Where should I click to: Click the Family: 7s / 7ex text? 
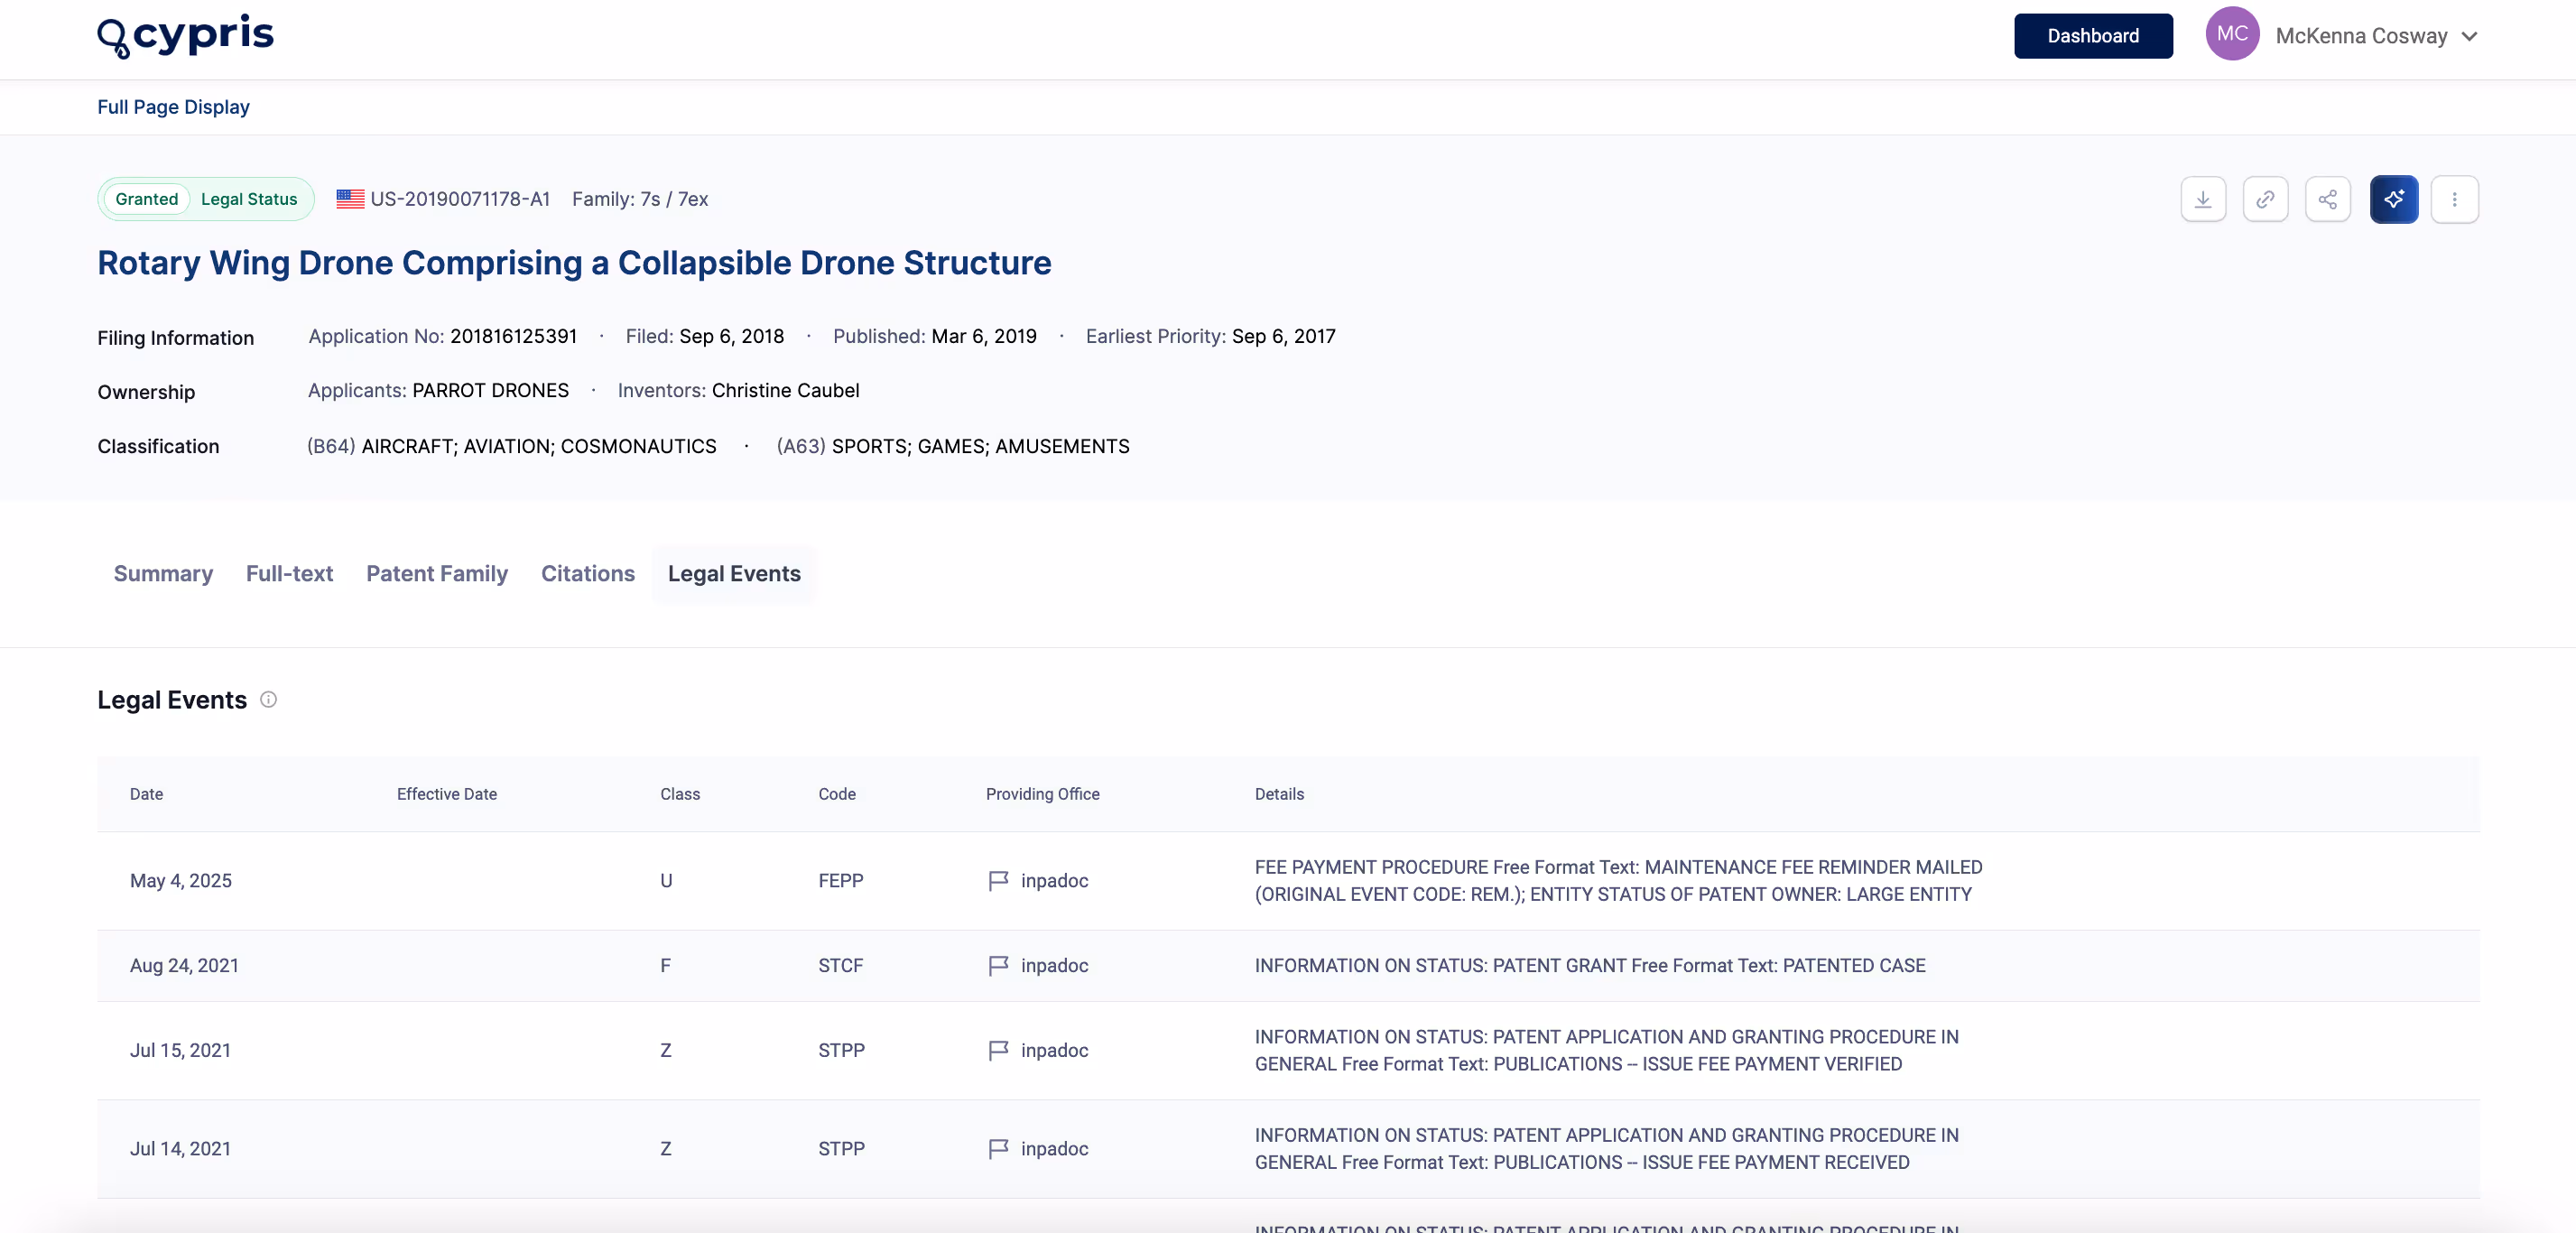[640, 199]
